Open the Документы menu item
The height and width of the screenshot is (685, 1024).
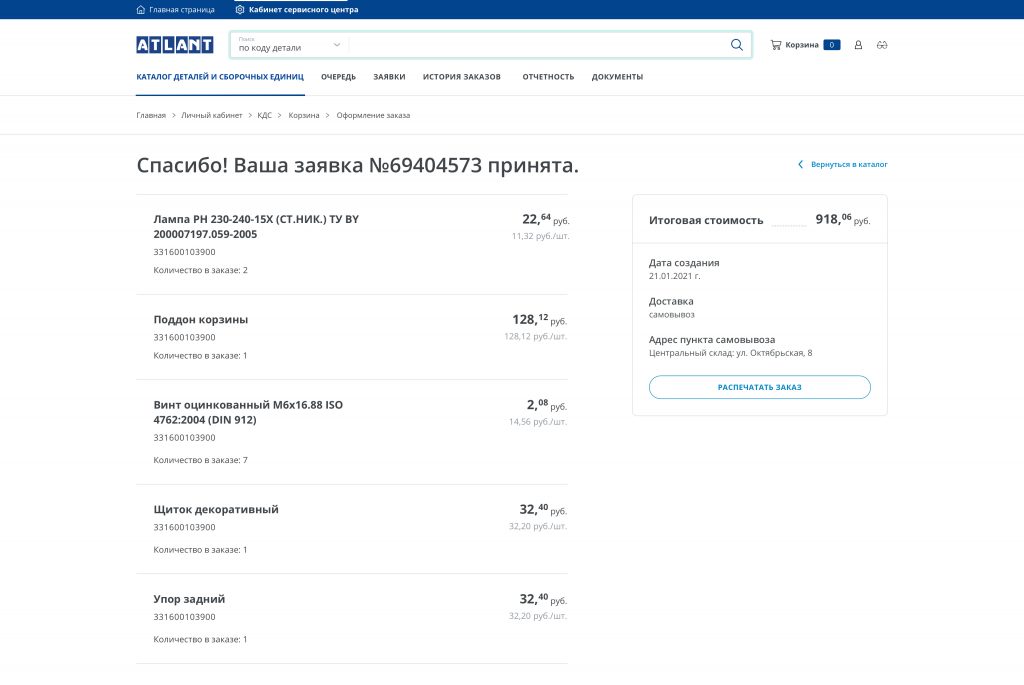pos(617,77)
